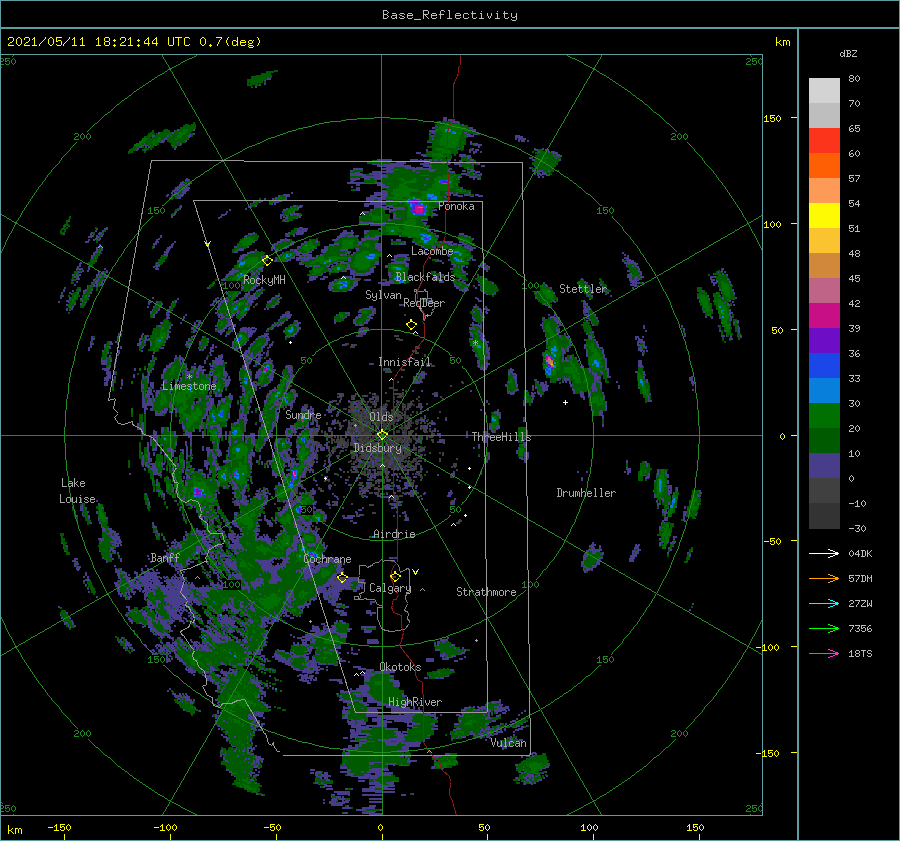This screenshot has width=900, height=841.
Task: Click the 04DK legend label
Action: point(860,553)
